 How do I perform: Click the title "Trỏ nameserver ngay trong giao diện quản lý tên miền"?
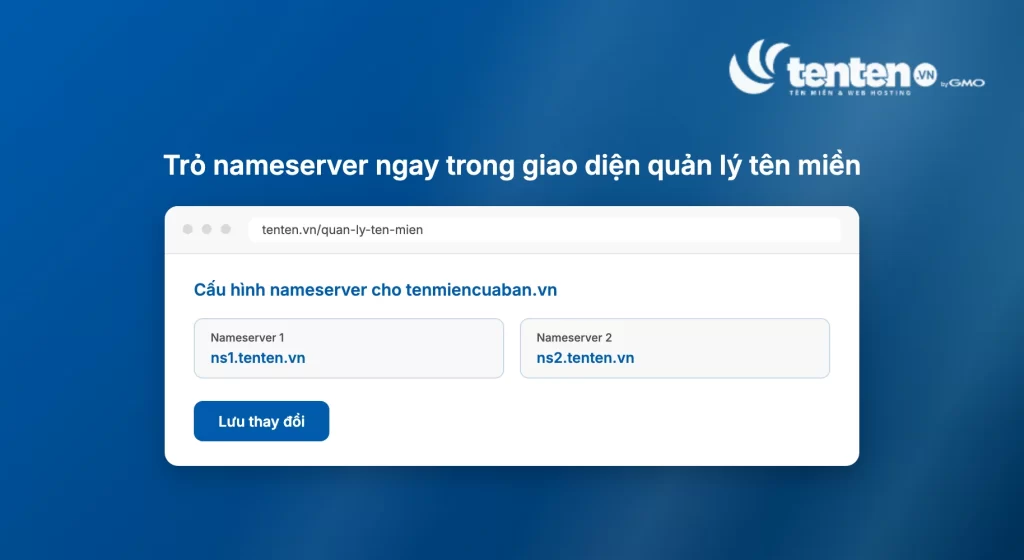[x=511, y=166]
